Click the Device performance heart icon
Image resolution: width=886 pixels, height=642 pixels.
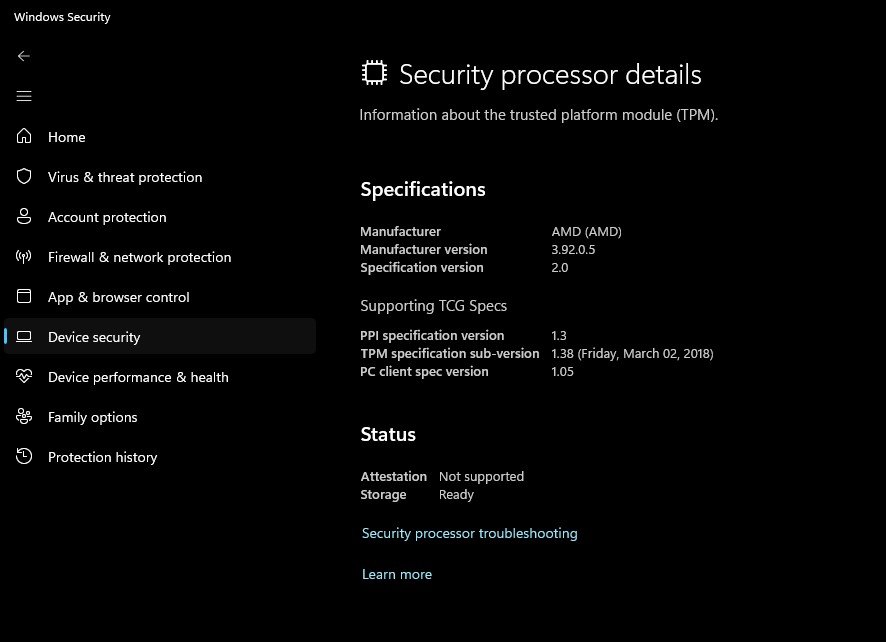(24, 376)
